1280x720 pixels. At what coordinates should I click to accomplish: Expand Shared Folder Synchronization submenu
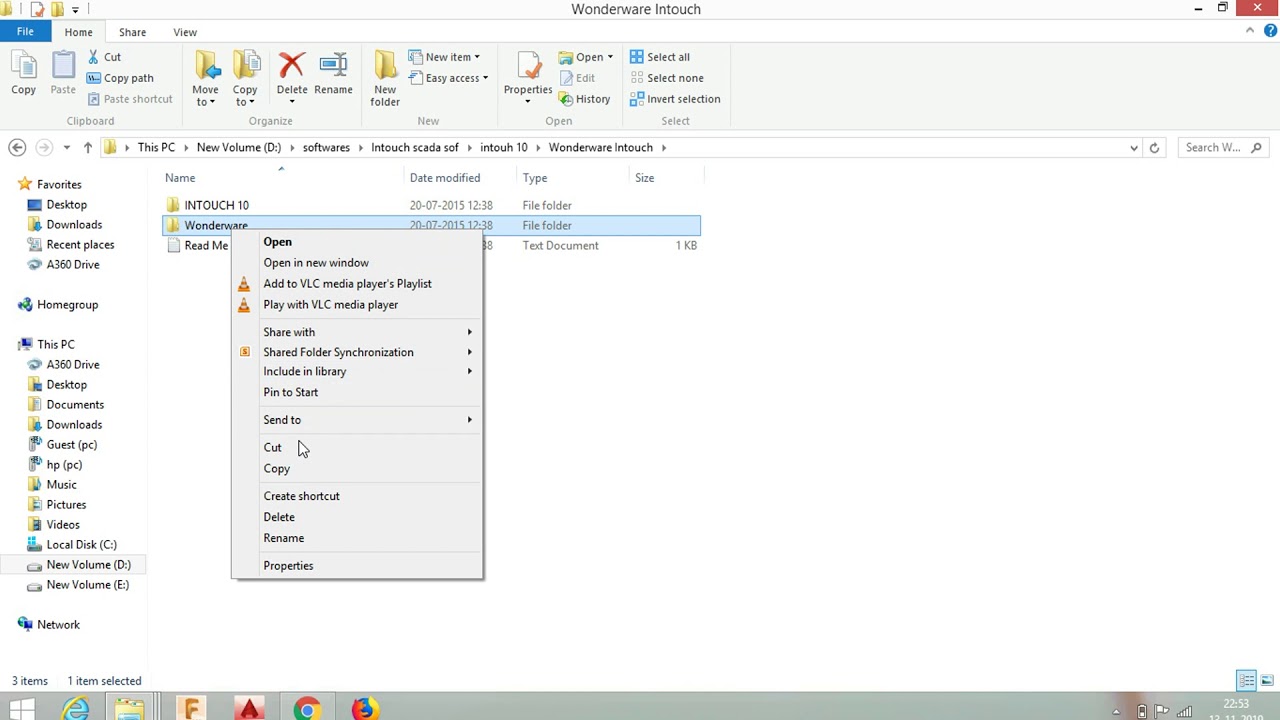[x=357, y=352]
